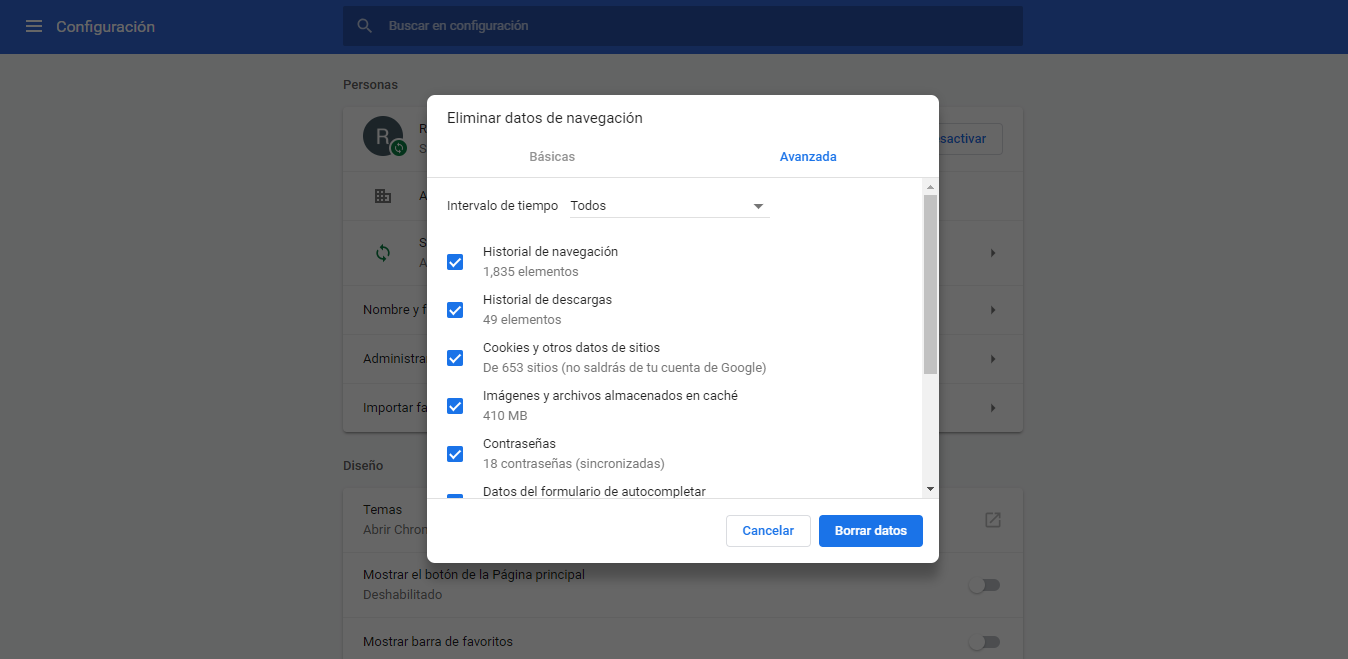1348x659 pixels.
Task: Select the Avanzada tab
Action: click(x=808, y=157)
